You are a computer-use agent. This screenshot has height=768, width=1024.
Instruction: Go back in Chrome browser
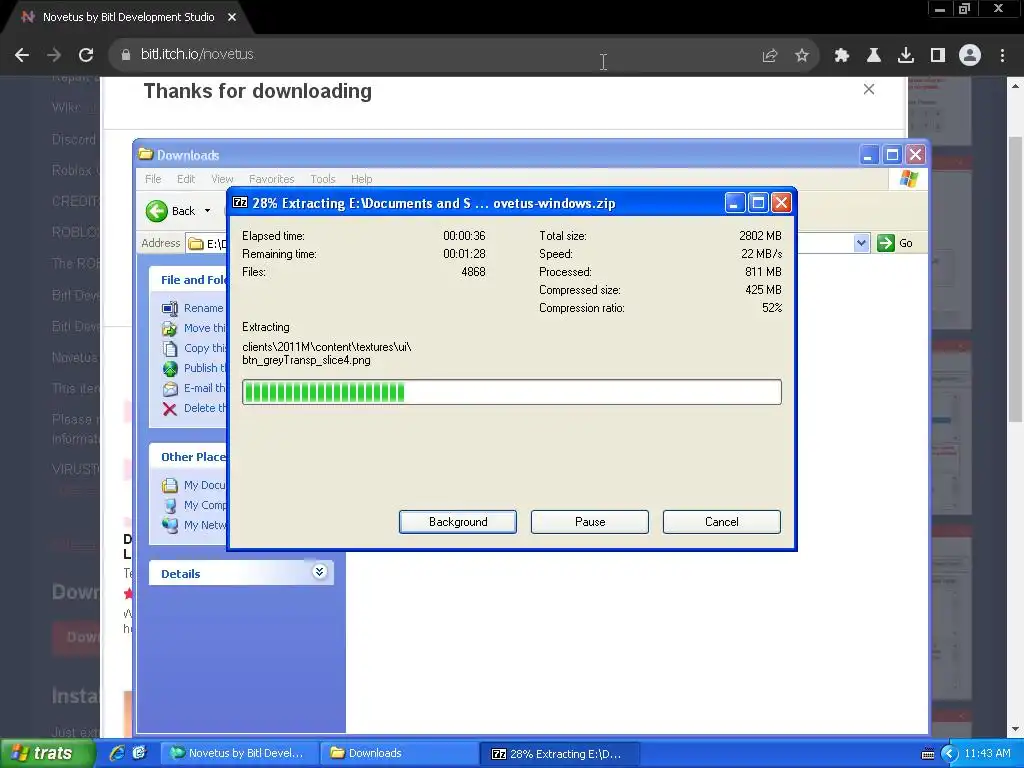tap(22, 55)
